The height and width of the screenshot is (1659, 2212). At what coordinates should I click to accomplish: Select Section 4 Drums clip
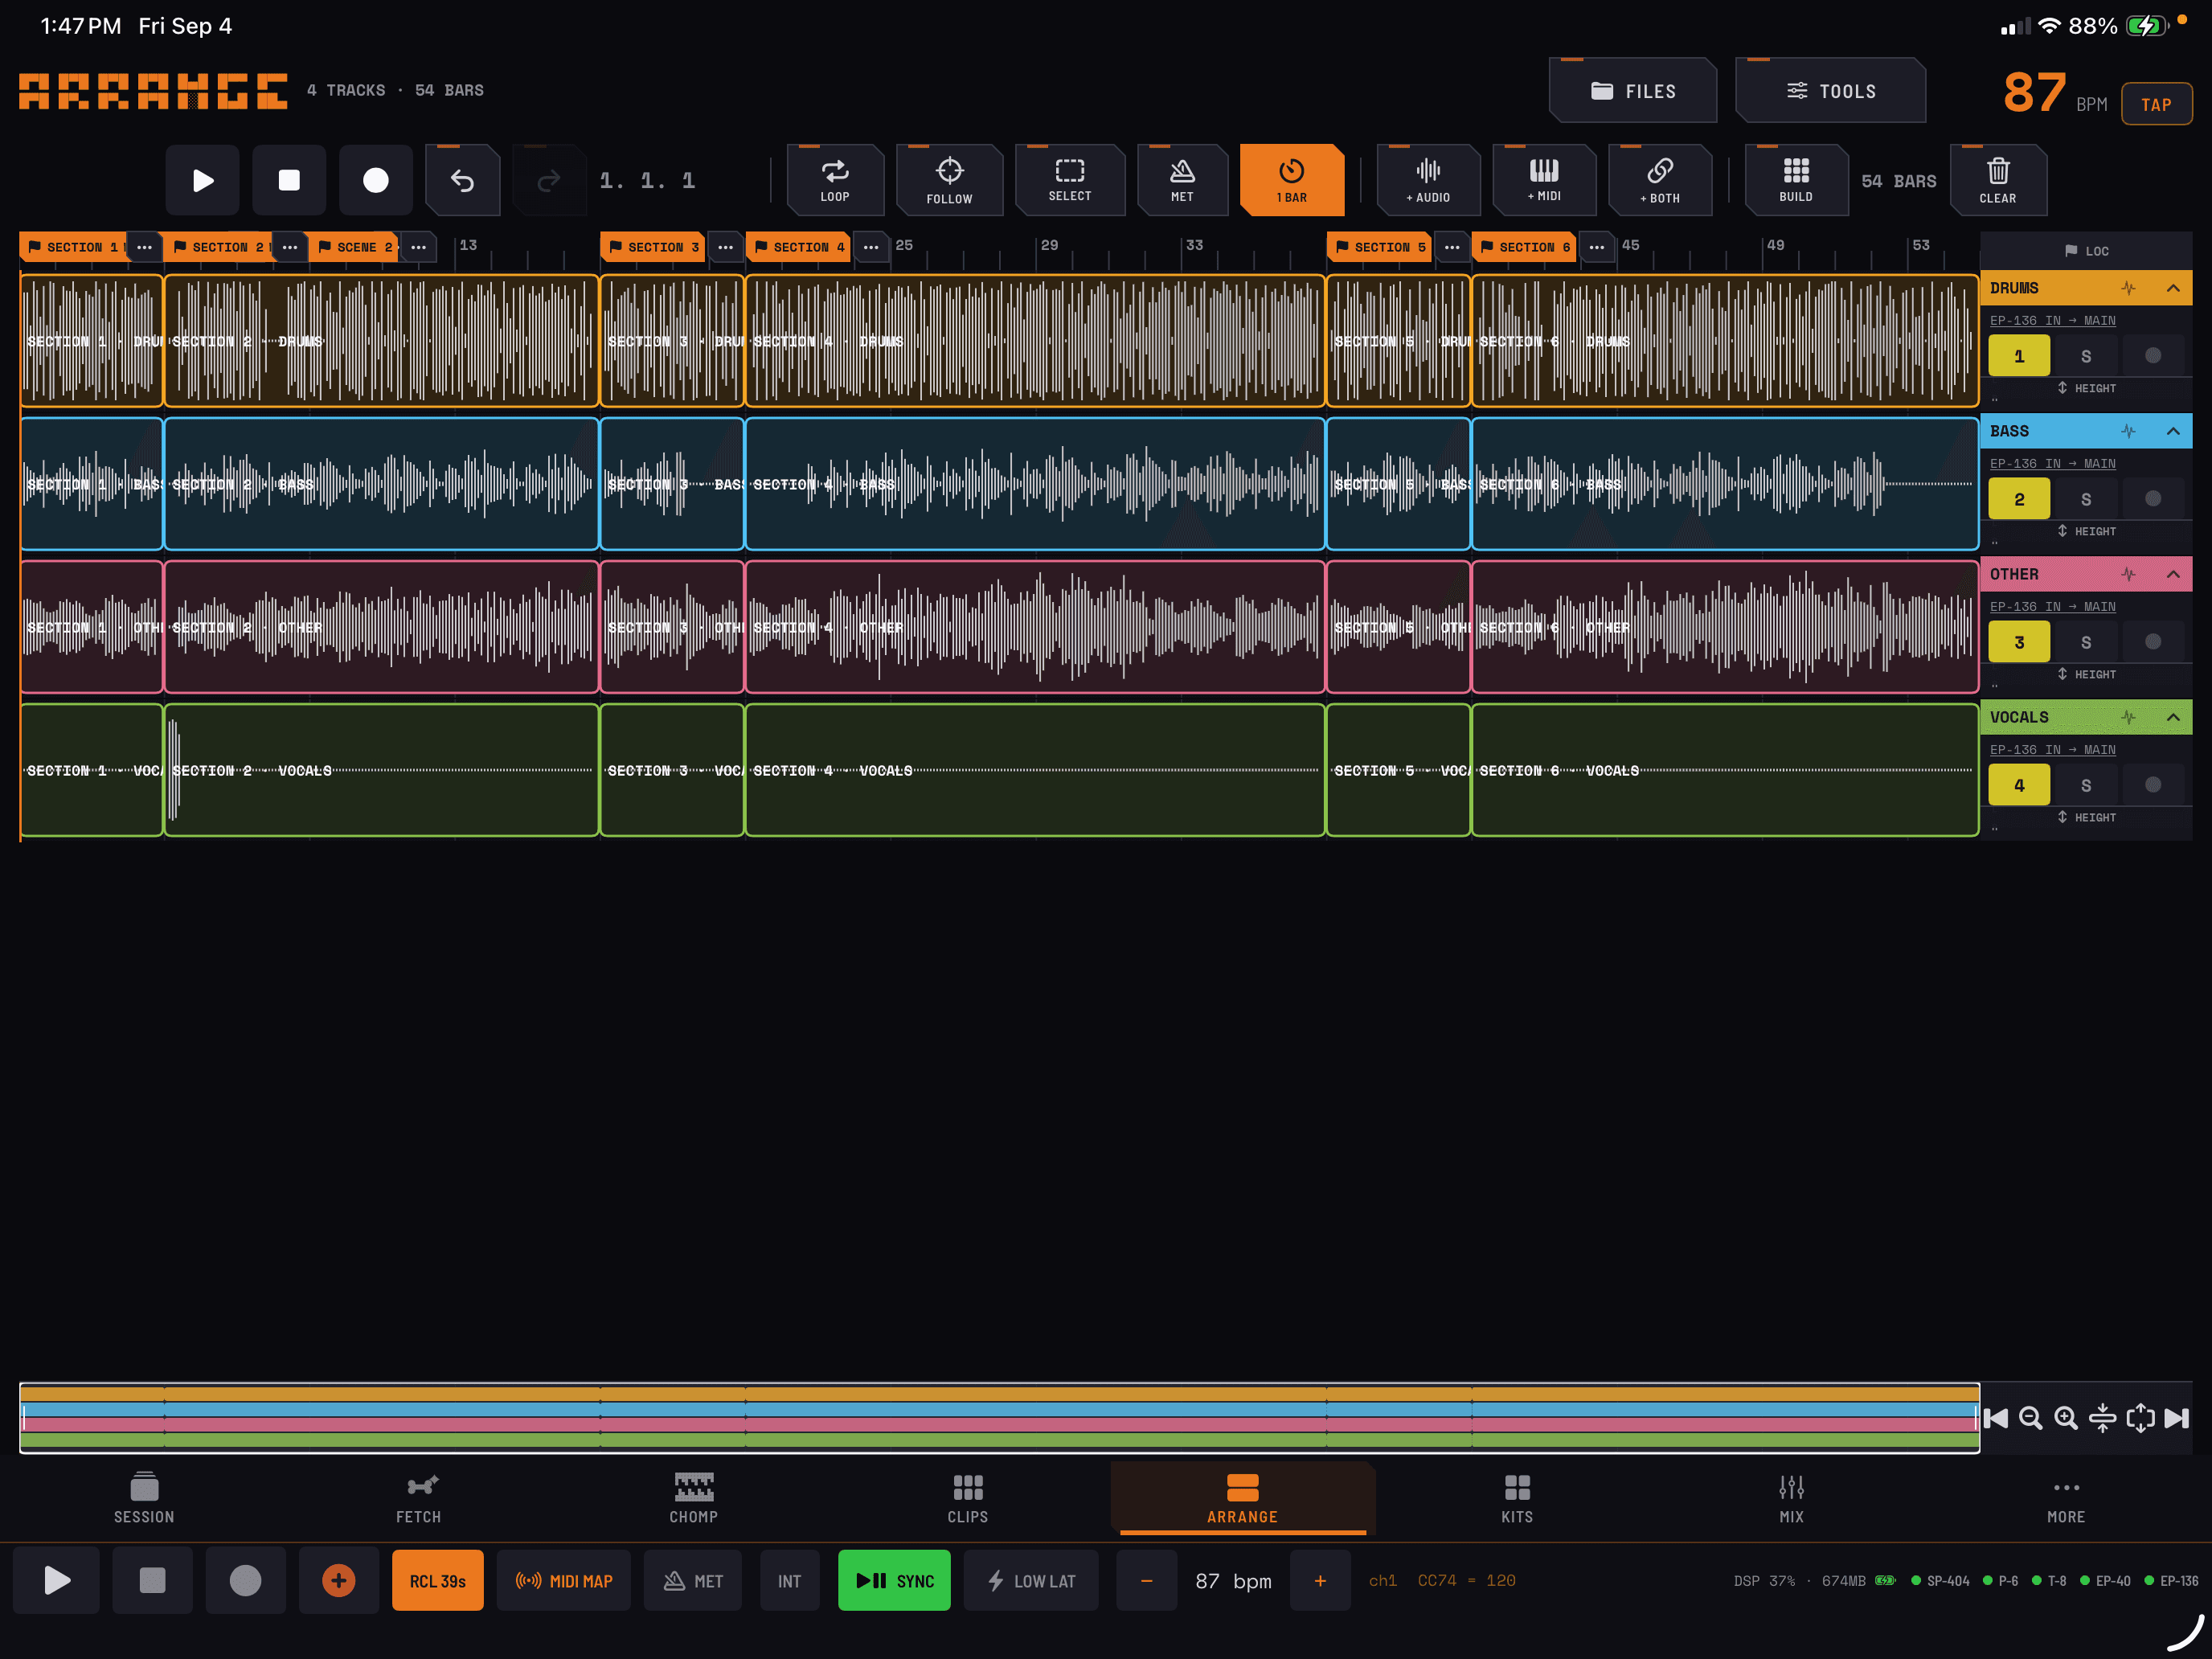(x=1035, y=341)
